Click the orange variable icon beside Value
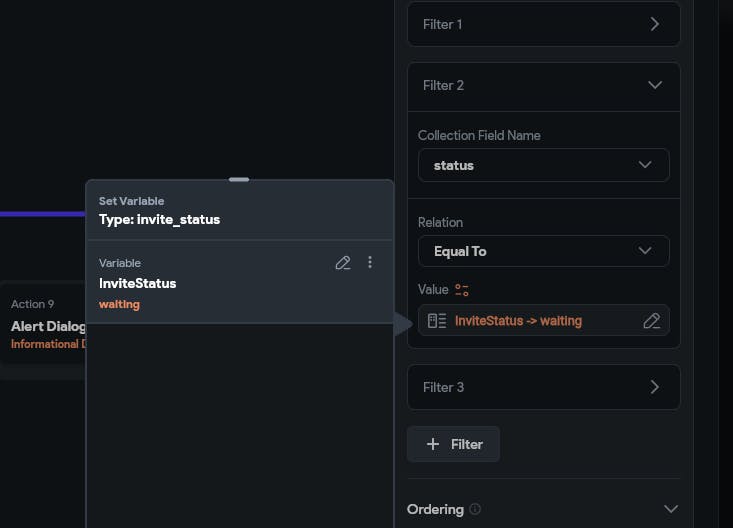The height and width of the screenshot is (528, 733). (x=462, y=290)
